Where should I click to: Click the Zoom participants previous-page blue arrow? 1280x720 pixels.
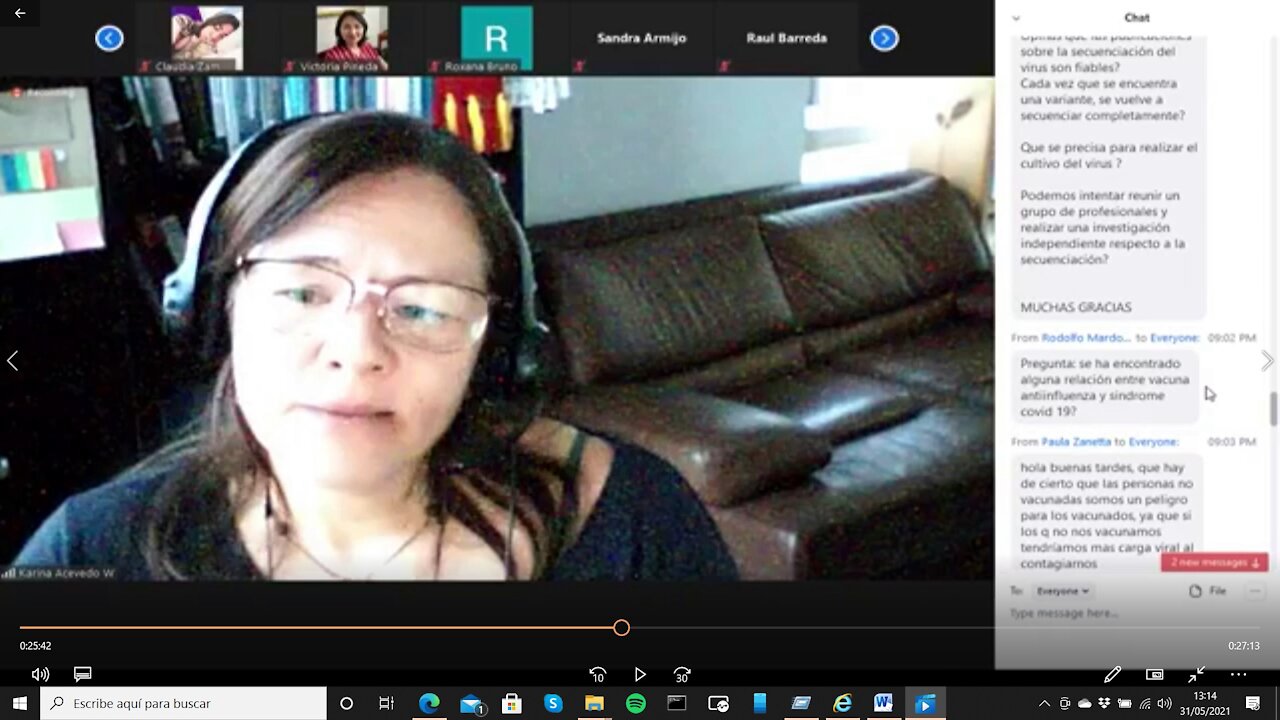(x=109, y=38)
